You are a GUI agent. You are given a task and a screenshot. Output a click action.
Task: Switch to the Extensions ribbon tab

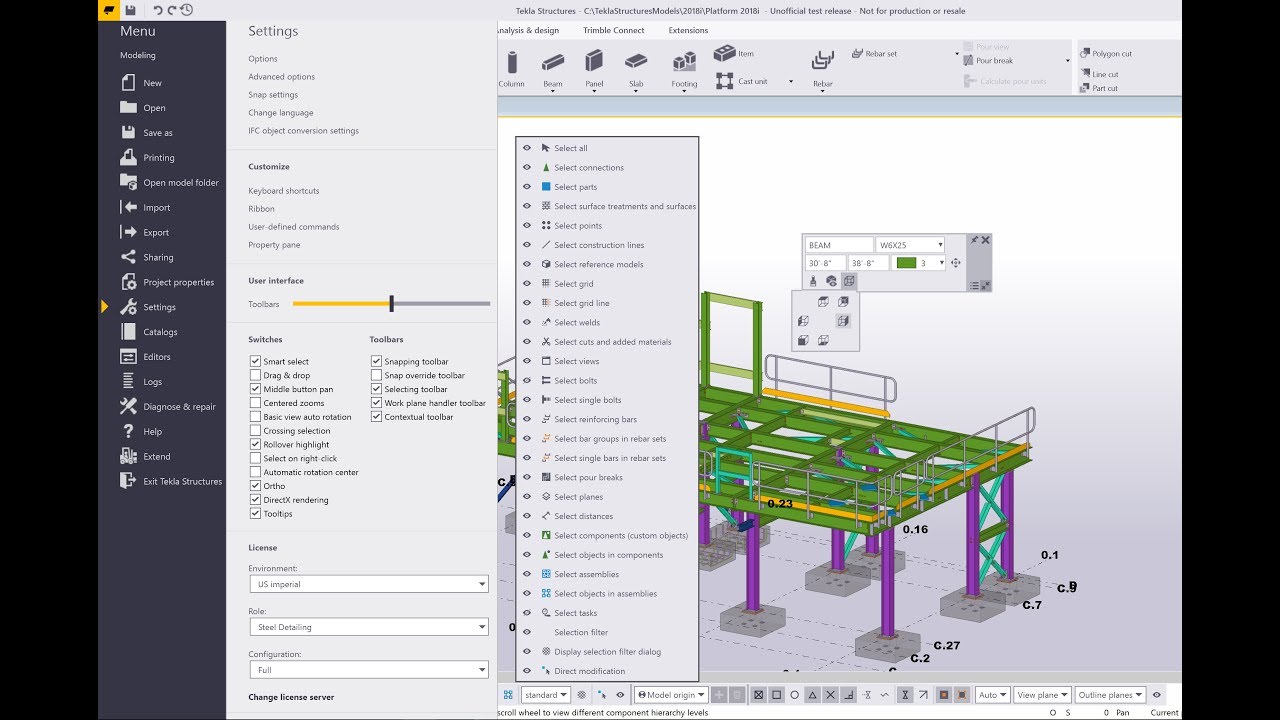tap(688, 30)
